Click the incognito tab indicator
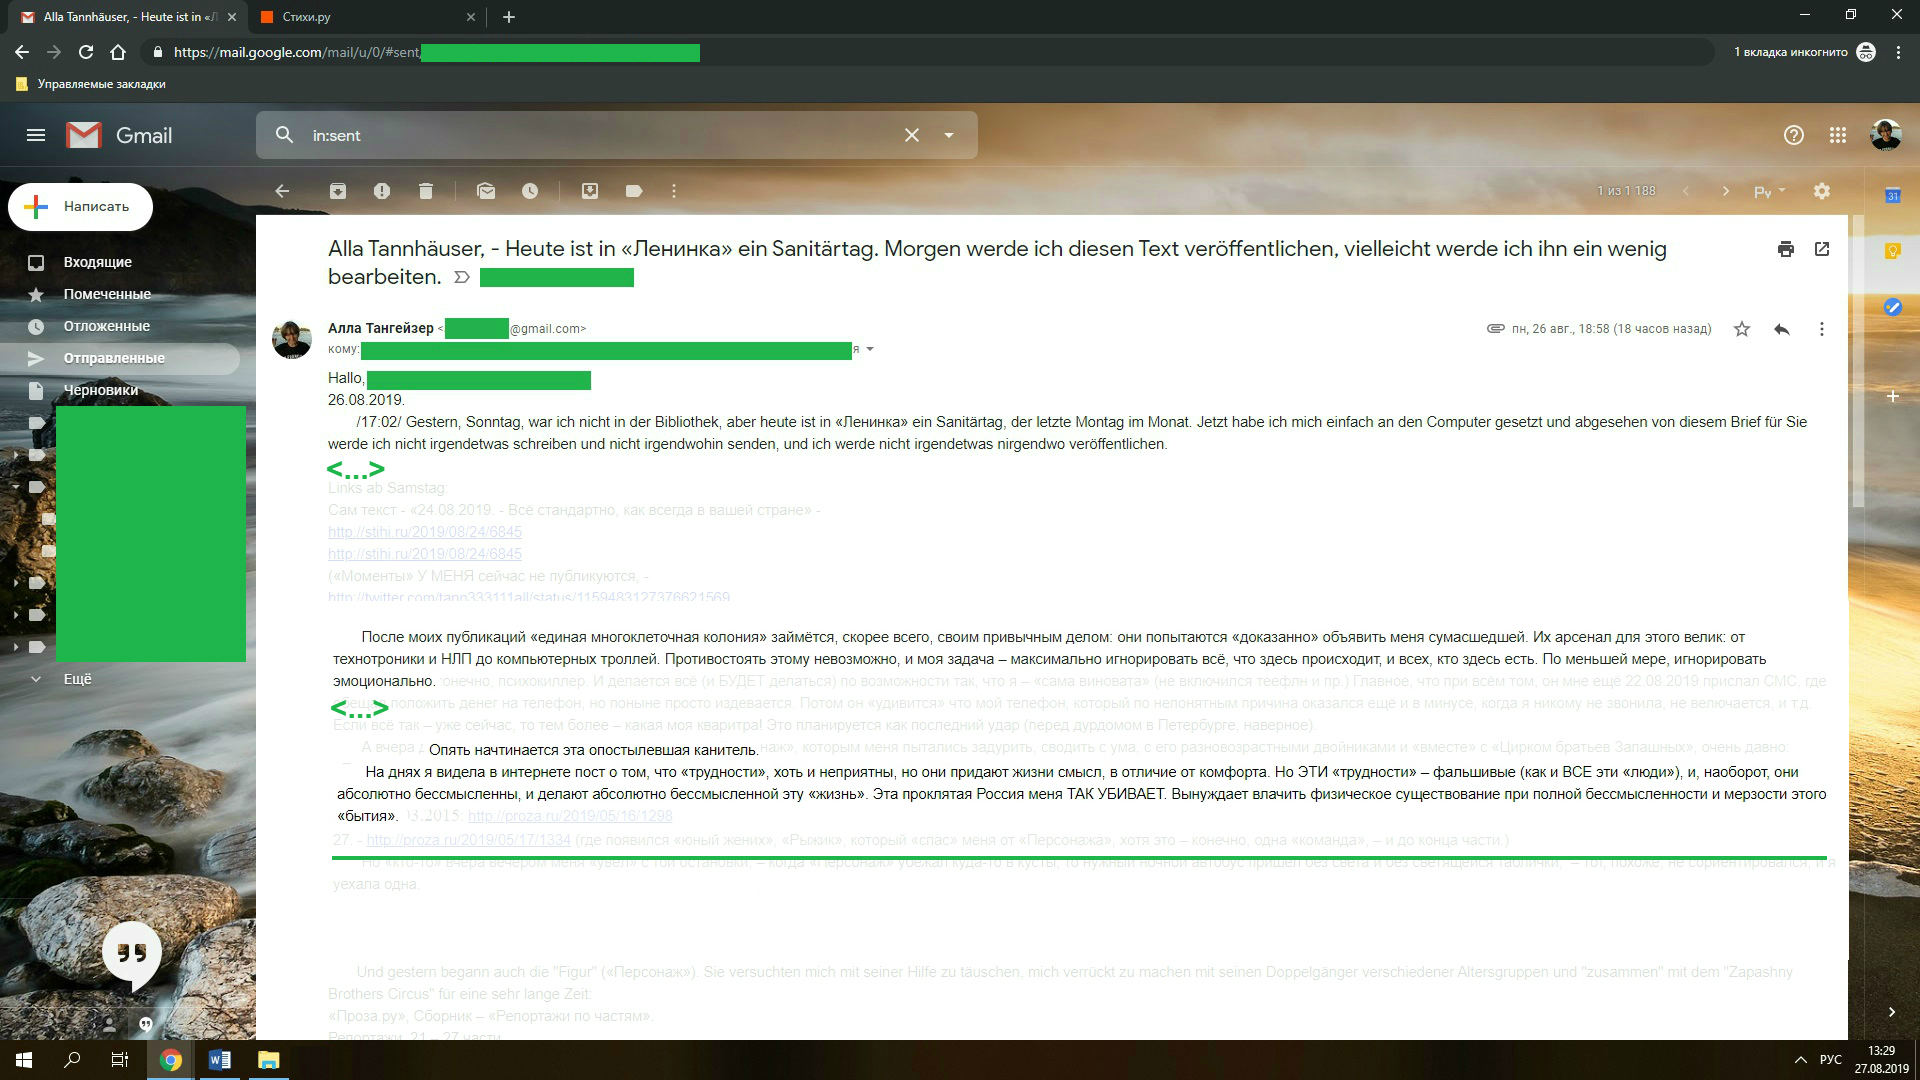1920x1080 pixels. [x=1804, y=52]
